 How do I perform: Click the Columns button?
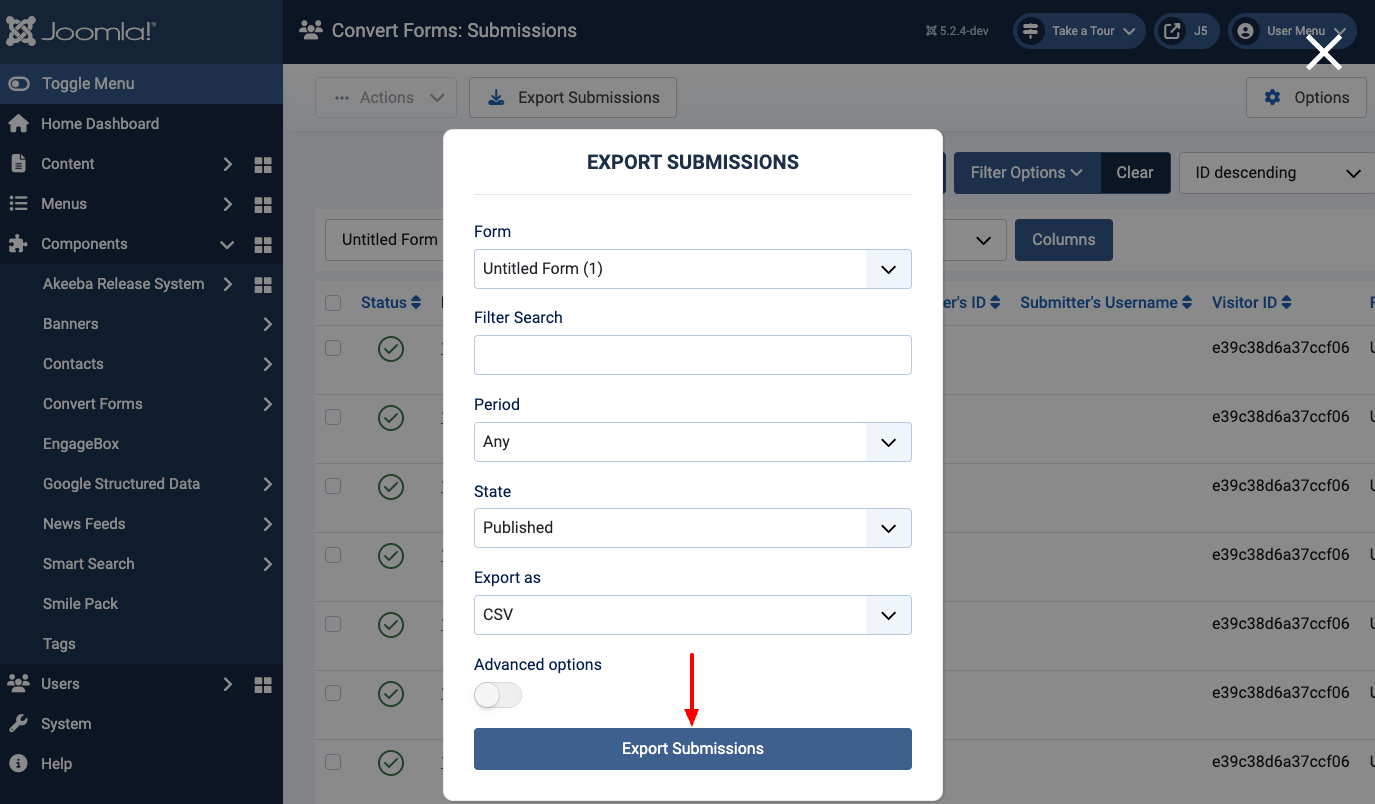pos(1064,240)
